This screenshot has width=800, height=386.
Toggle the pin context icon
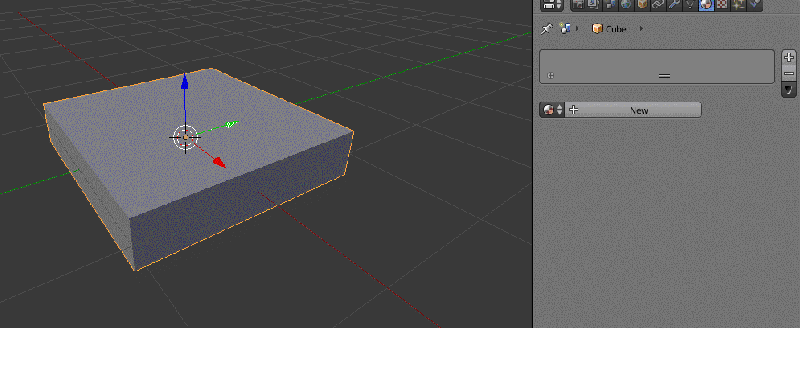[x=546, y=29]
